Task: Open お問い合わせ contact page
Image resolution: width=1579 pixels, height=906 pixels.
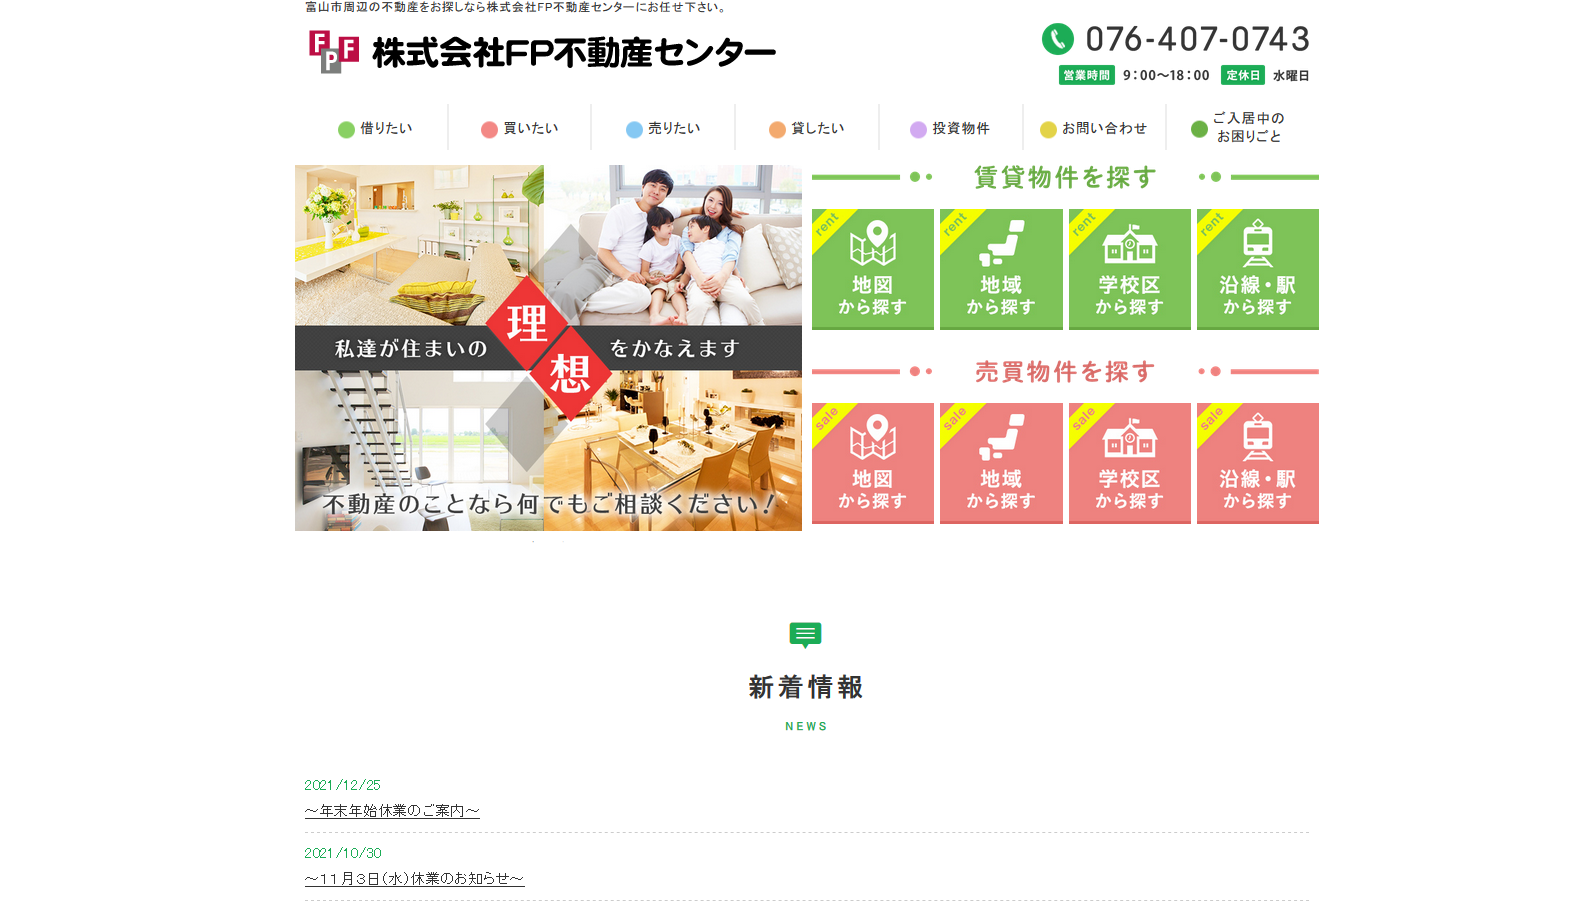Action: pos(1094,128)
